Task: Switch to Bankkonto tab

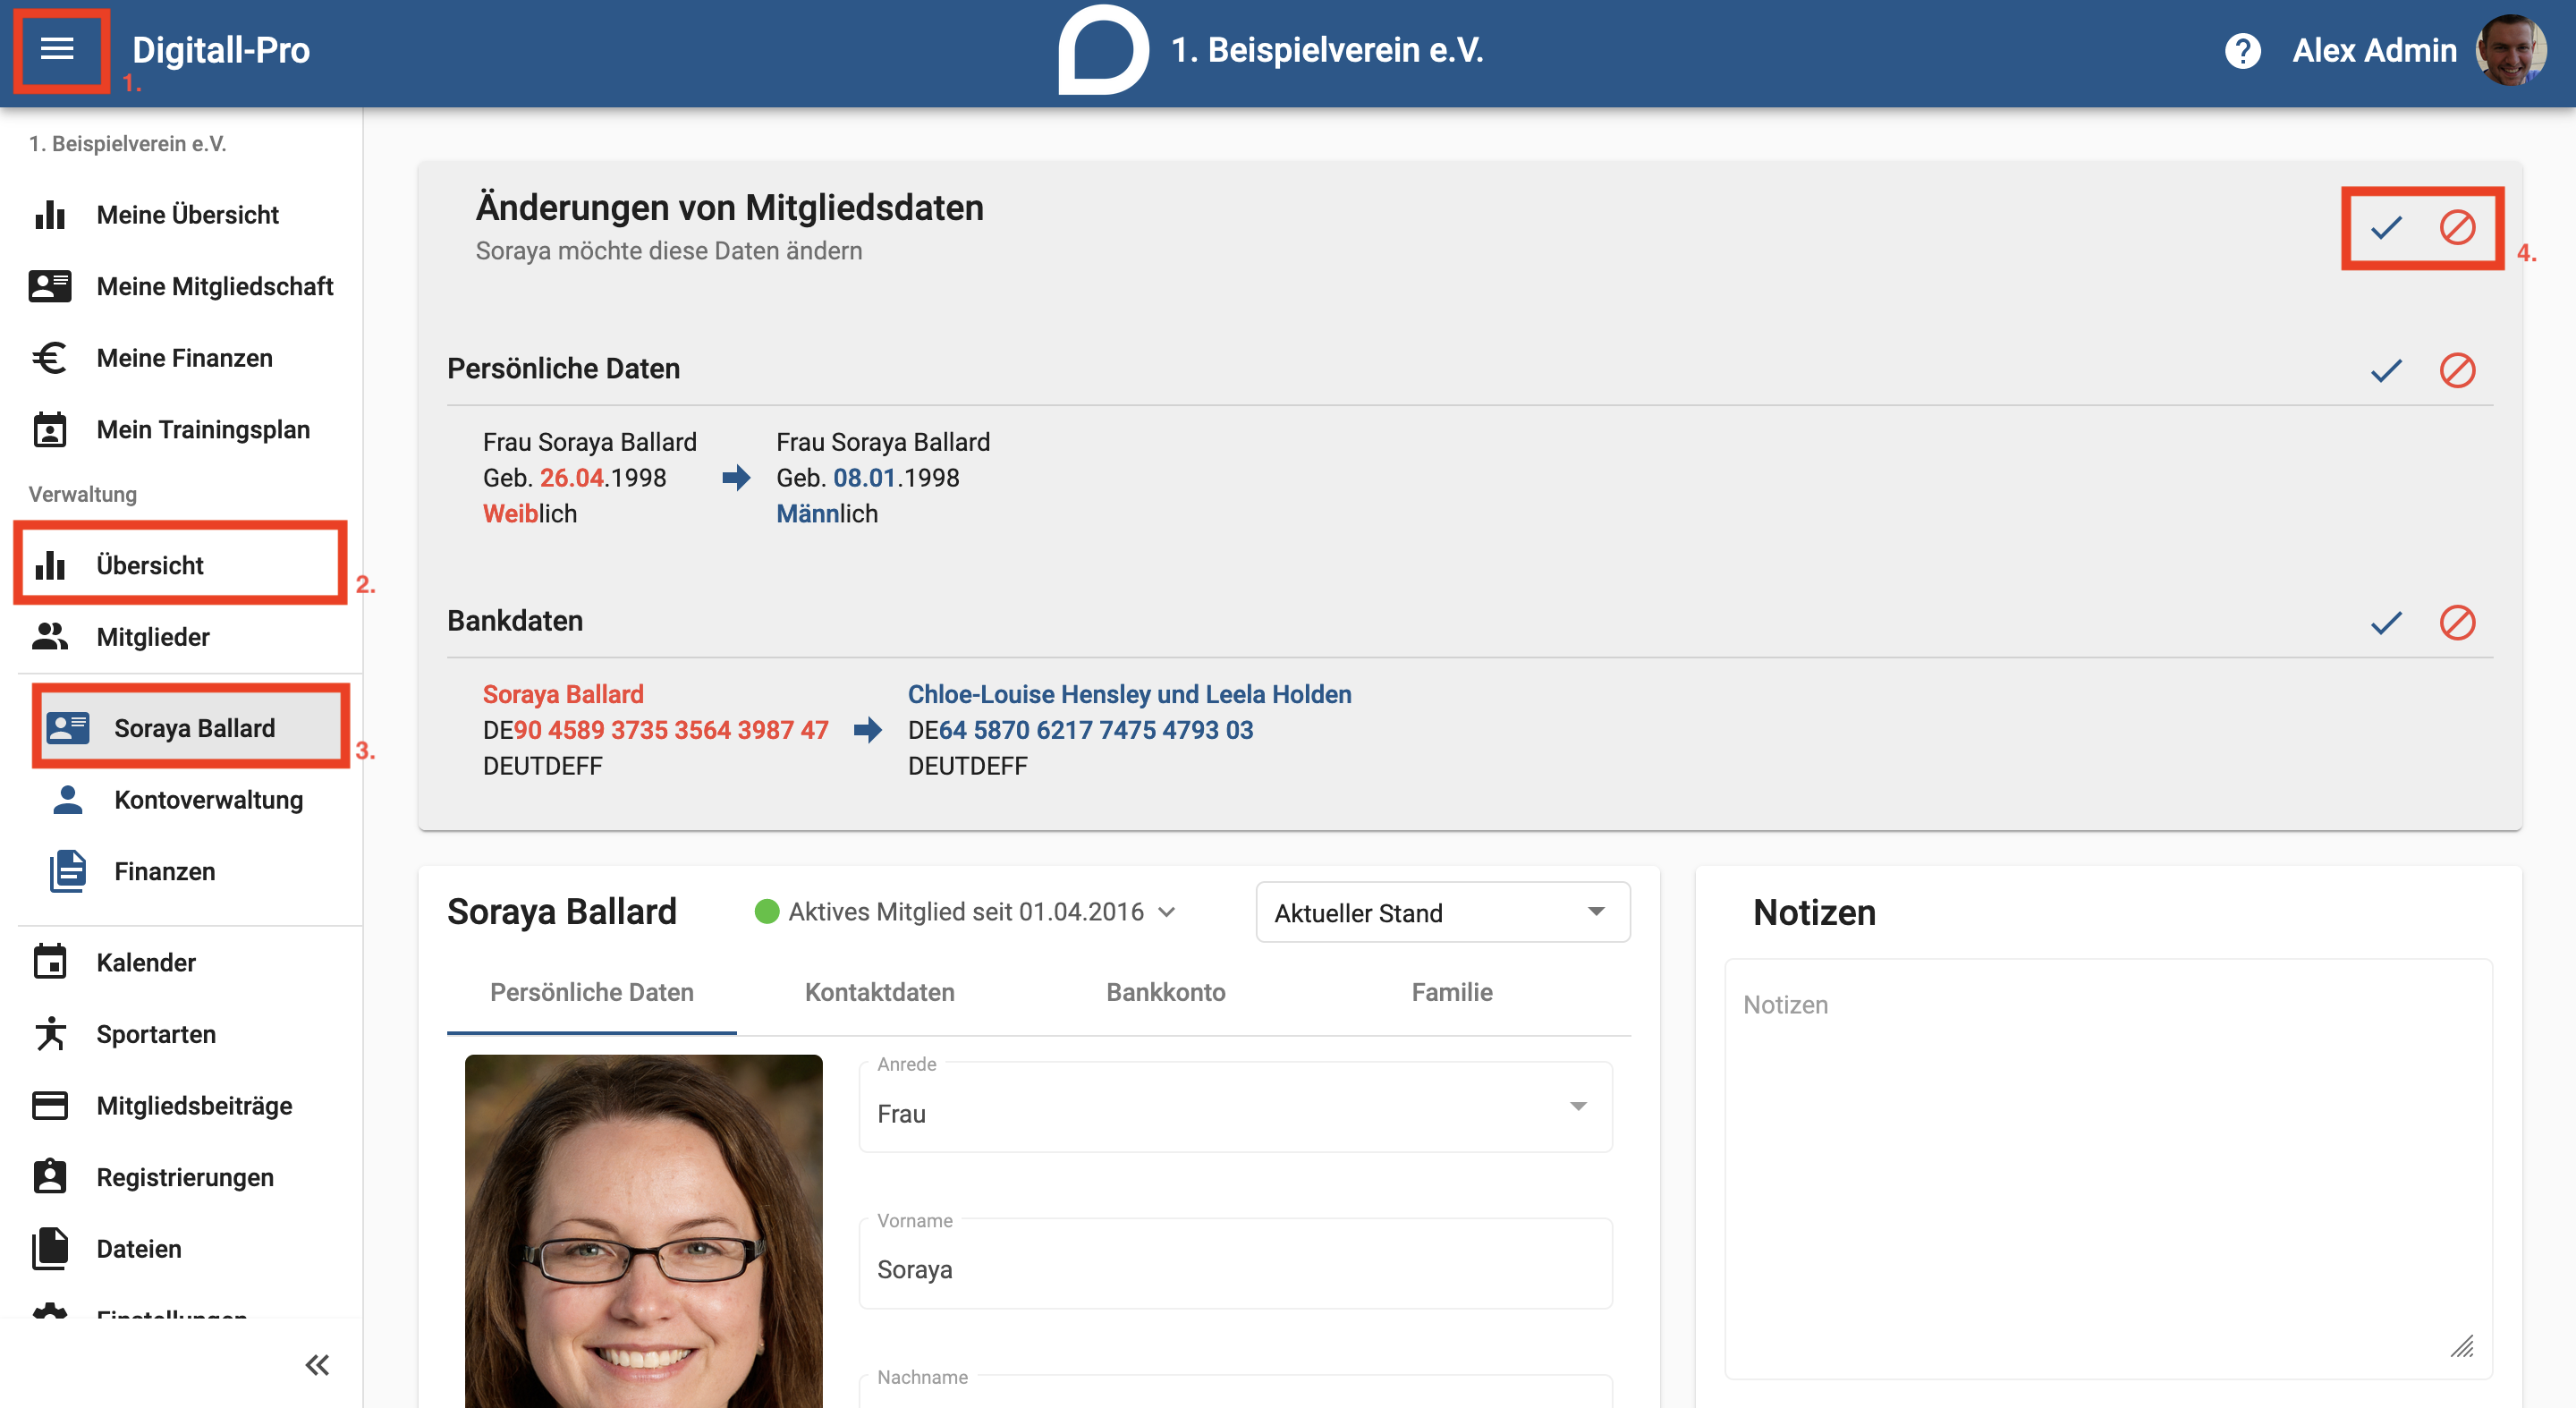Action: coord(1165,993)
